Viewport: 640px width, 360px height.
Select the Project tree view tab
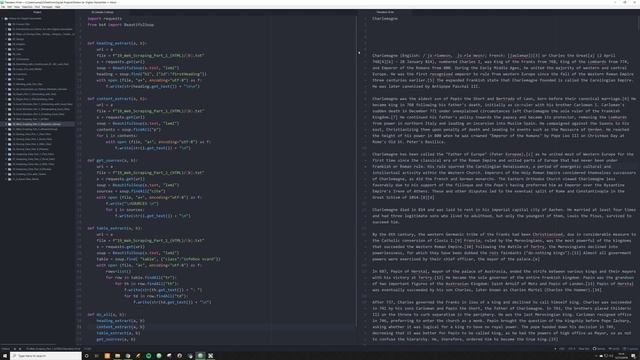(37, 12)
